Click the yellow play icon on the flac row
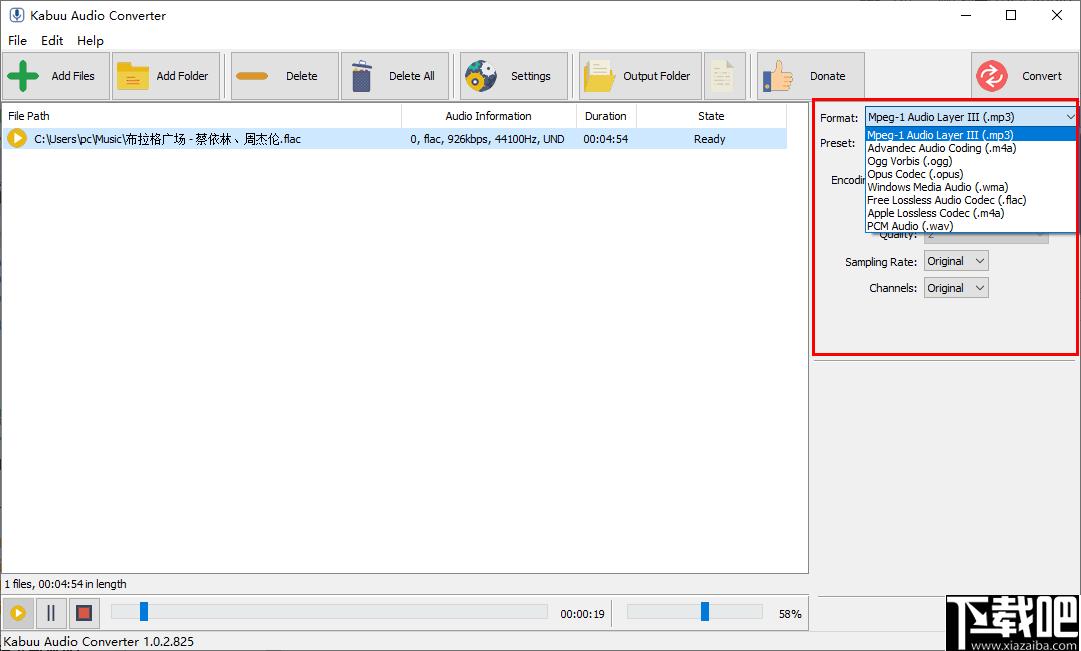 click(17, 139)
